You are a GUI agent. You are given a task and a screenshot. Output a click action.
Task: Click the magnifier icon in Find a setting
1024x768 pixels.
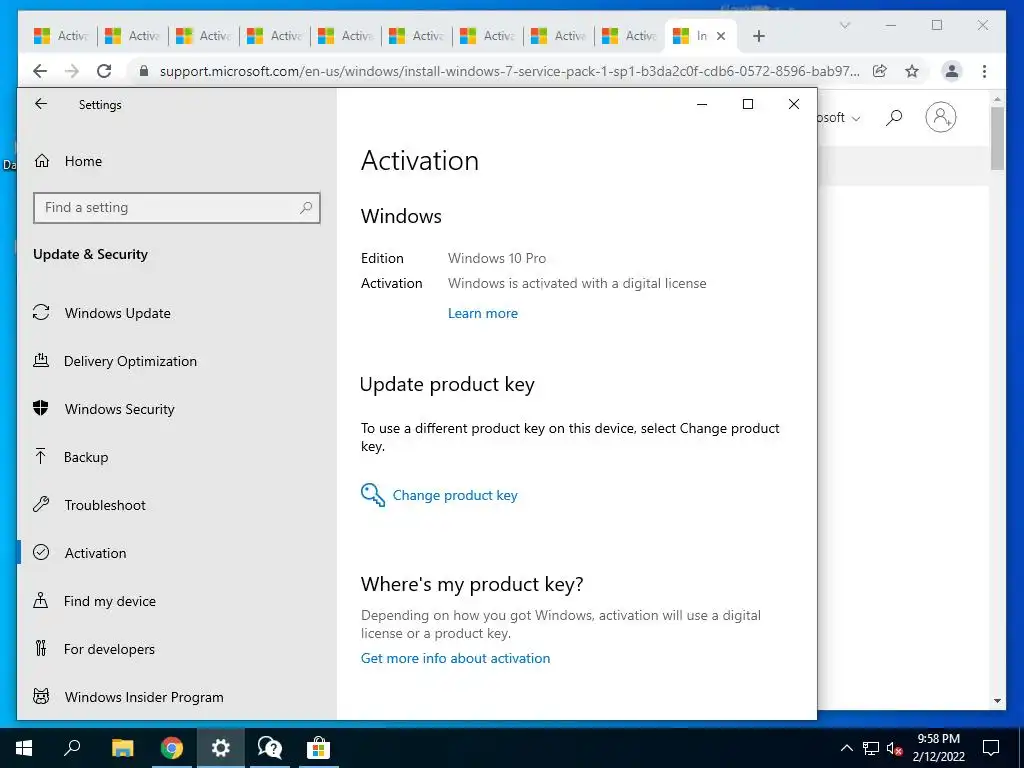306,208
